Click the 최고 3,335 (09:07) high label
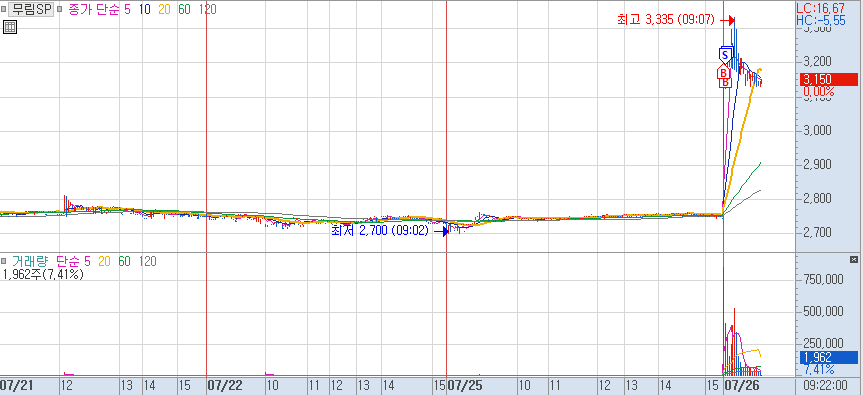Viewport: 863px width, 395px height. (666, 20)
